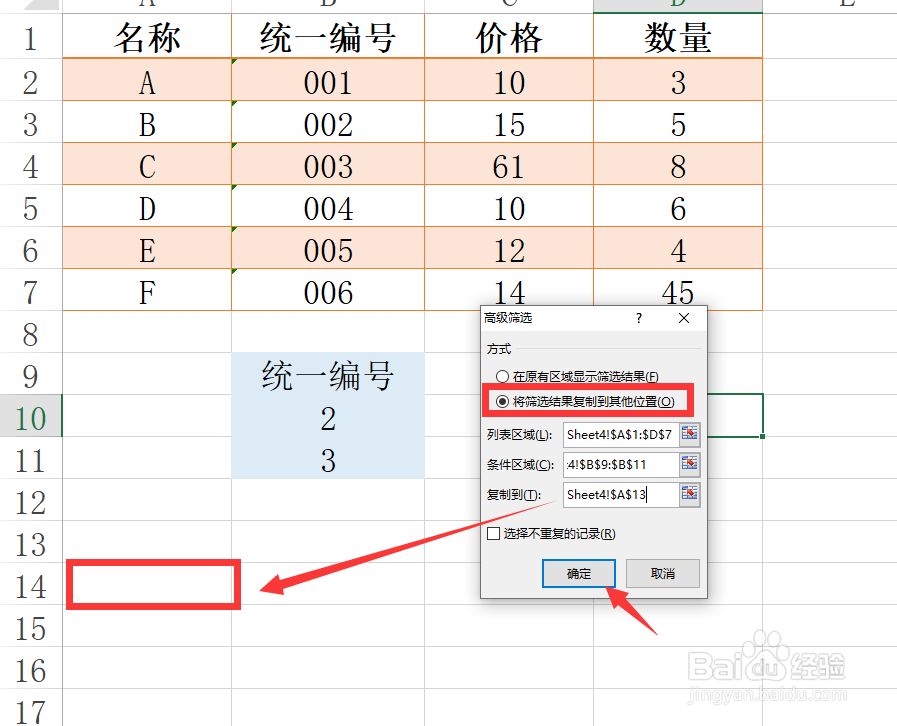
Task: Select row header 2
Action: (x=30, y=82)
